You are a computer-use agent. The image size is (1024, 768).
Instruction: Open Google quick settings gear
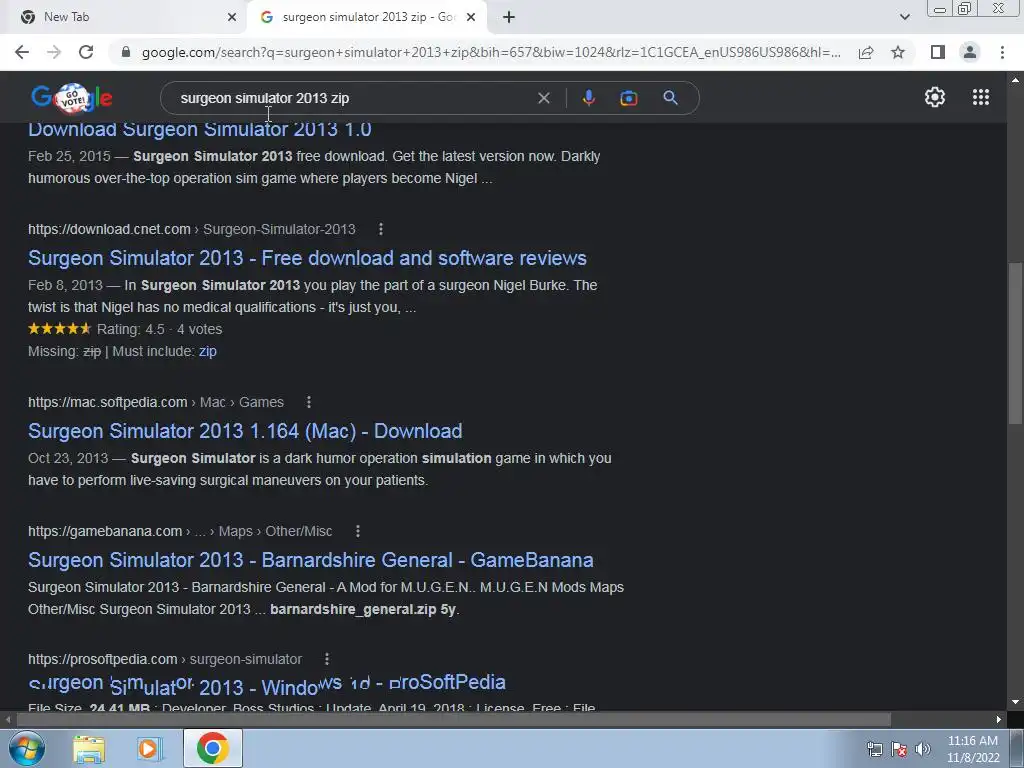pos(935,97)
